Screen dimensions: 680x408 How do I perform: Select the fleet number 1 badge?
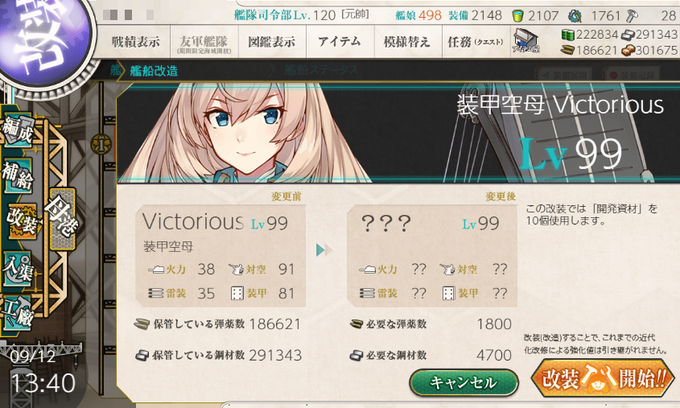tap(101, 144)
